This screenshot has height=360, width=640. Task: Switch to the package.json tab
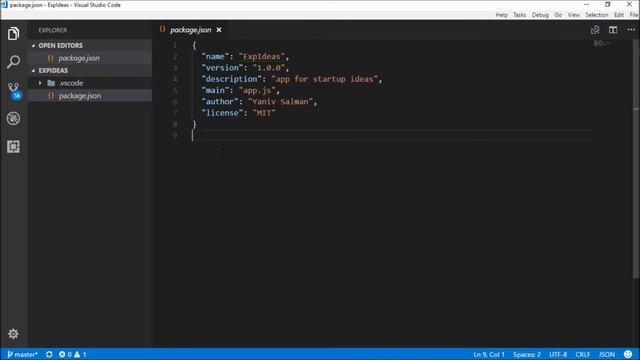(x=190, y=30)
